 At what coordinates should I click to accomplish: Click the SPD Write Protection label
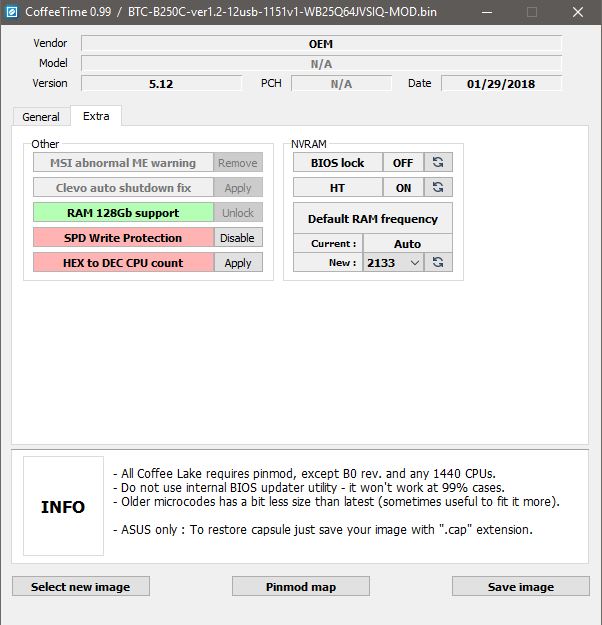click(123, 238)
